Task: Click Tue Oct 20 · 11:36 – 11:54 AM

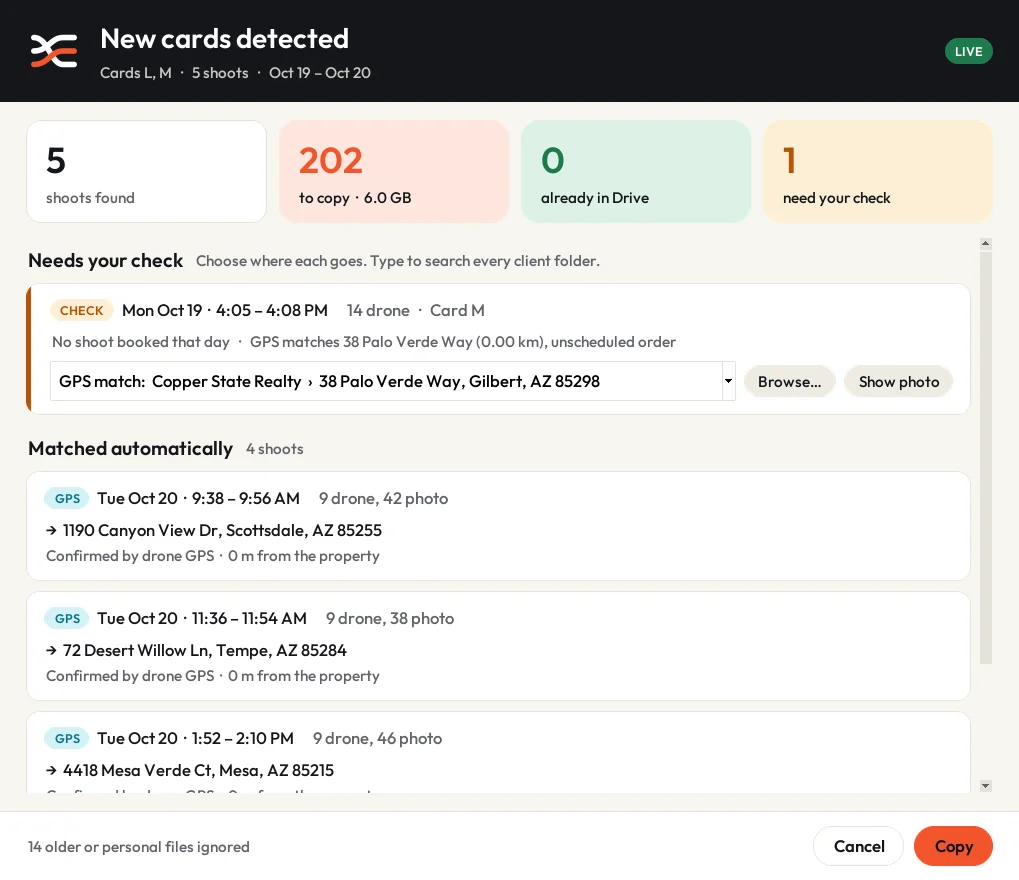Action: [x=202, y=619]
